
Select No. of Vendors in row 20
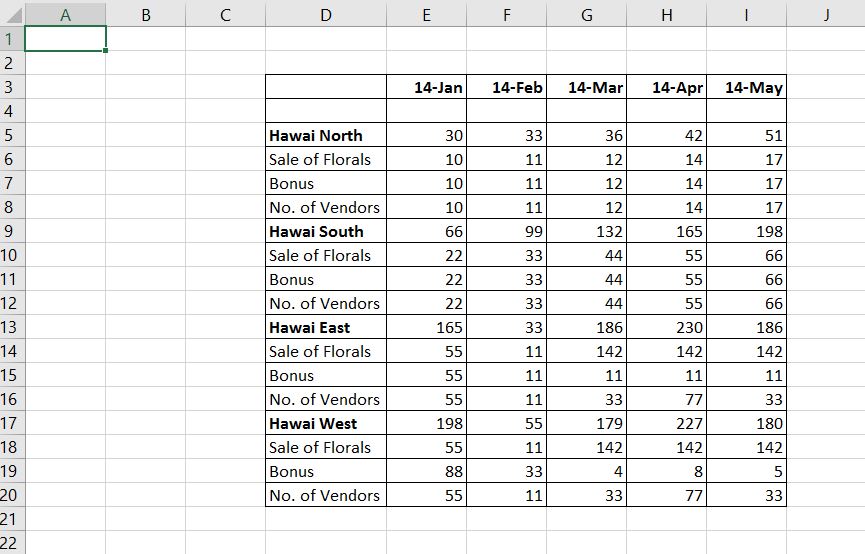(326, 495)
